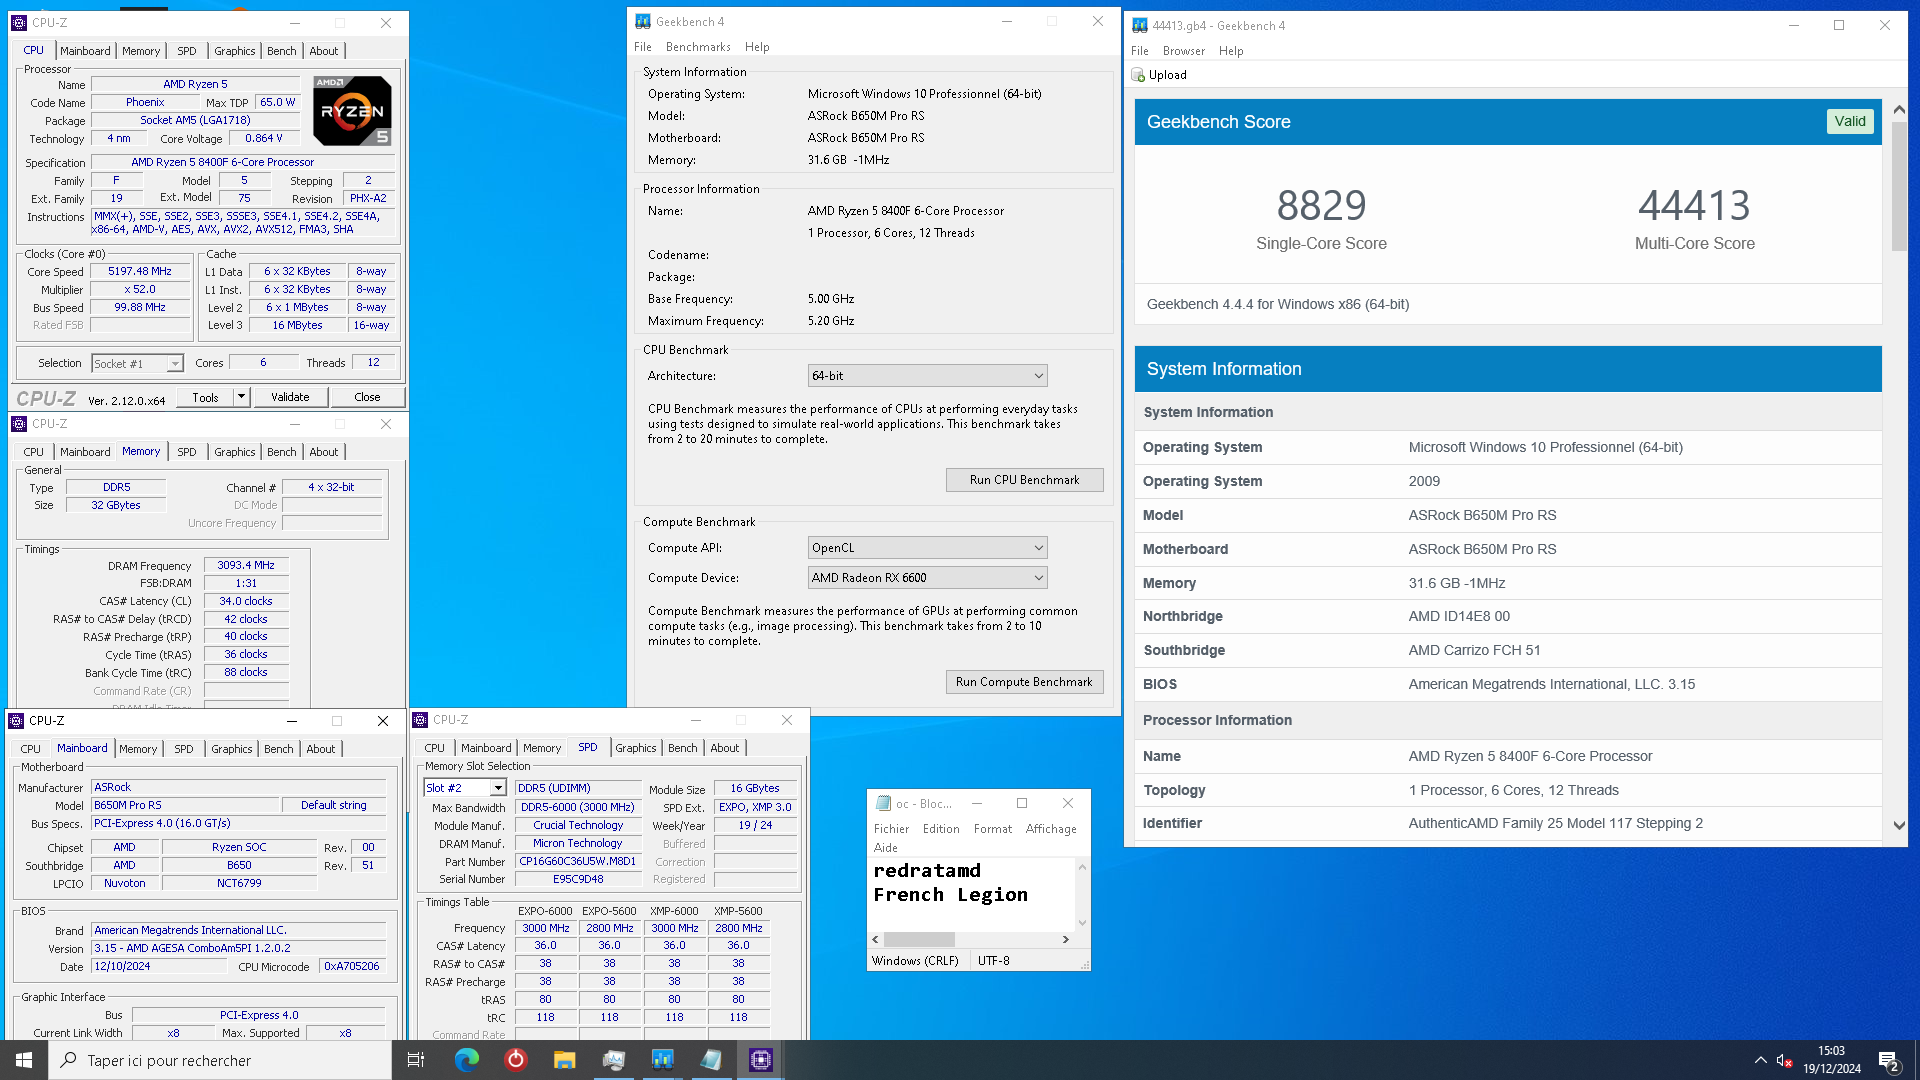Click the DRAM Frequency value 3093.4 MHz
The image size is (1920, 1080).
click(246, 565)
